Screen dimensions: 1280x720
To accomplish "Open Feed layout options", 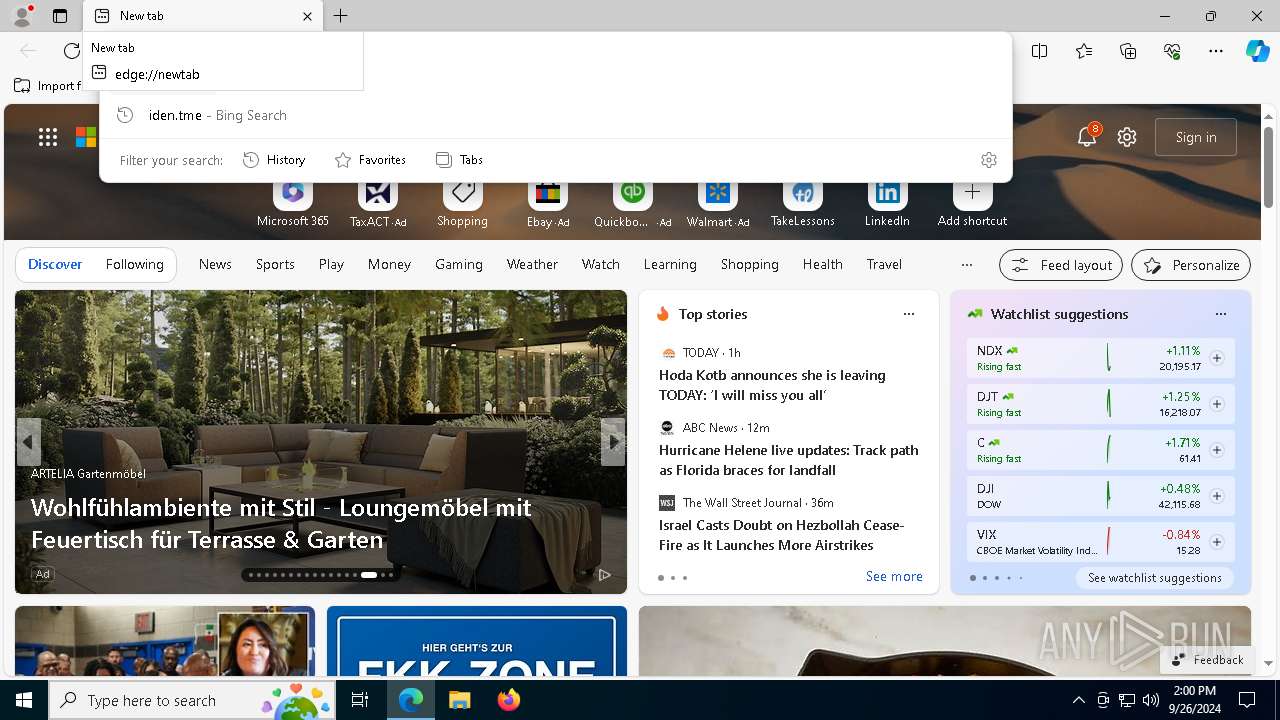I will click(x=1061, y=265).
